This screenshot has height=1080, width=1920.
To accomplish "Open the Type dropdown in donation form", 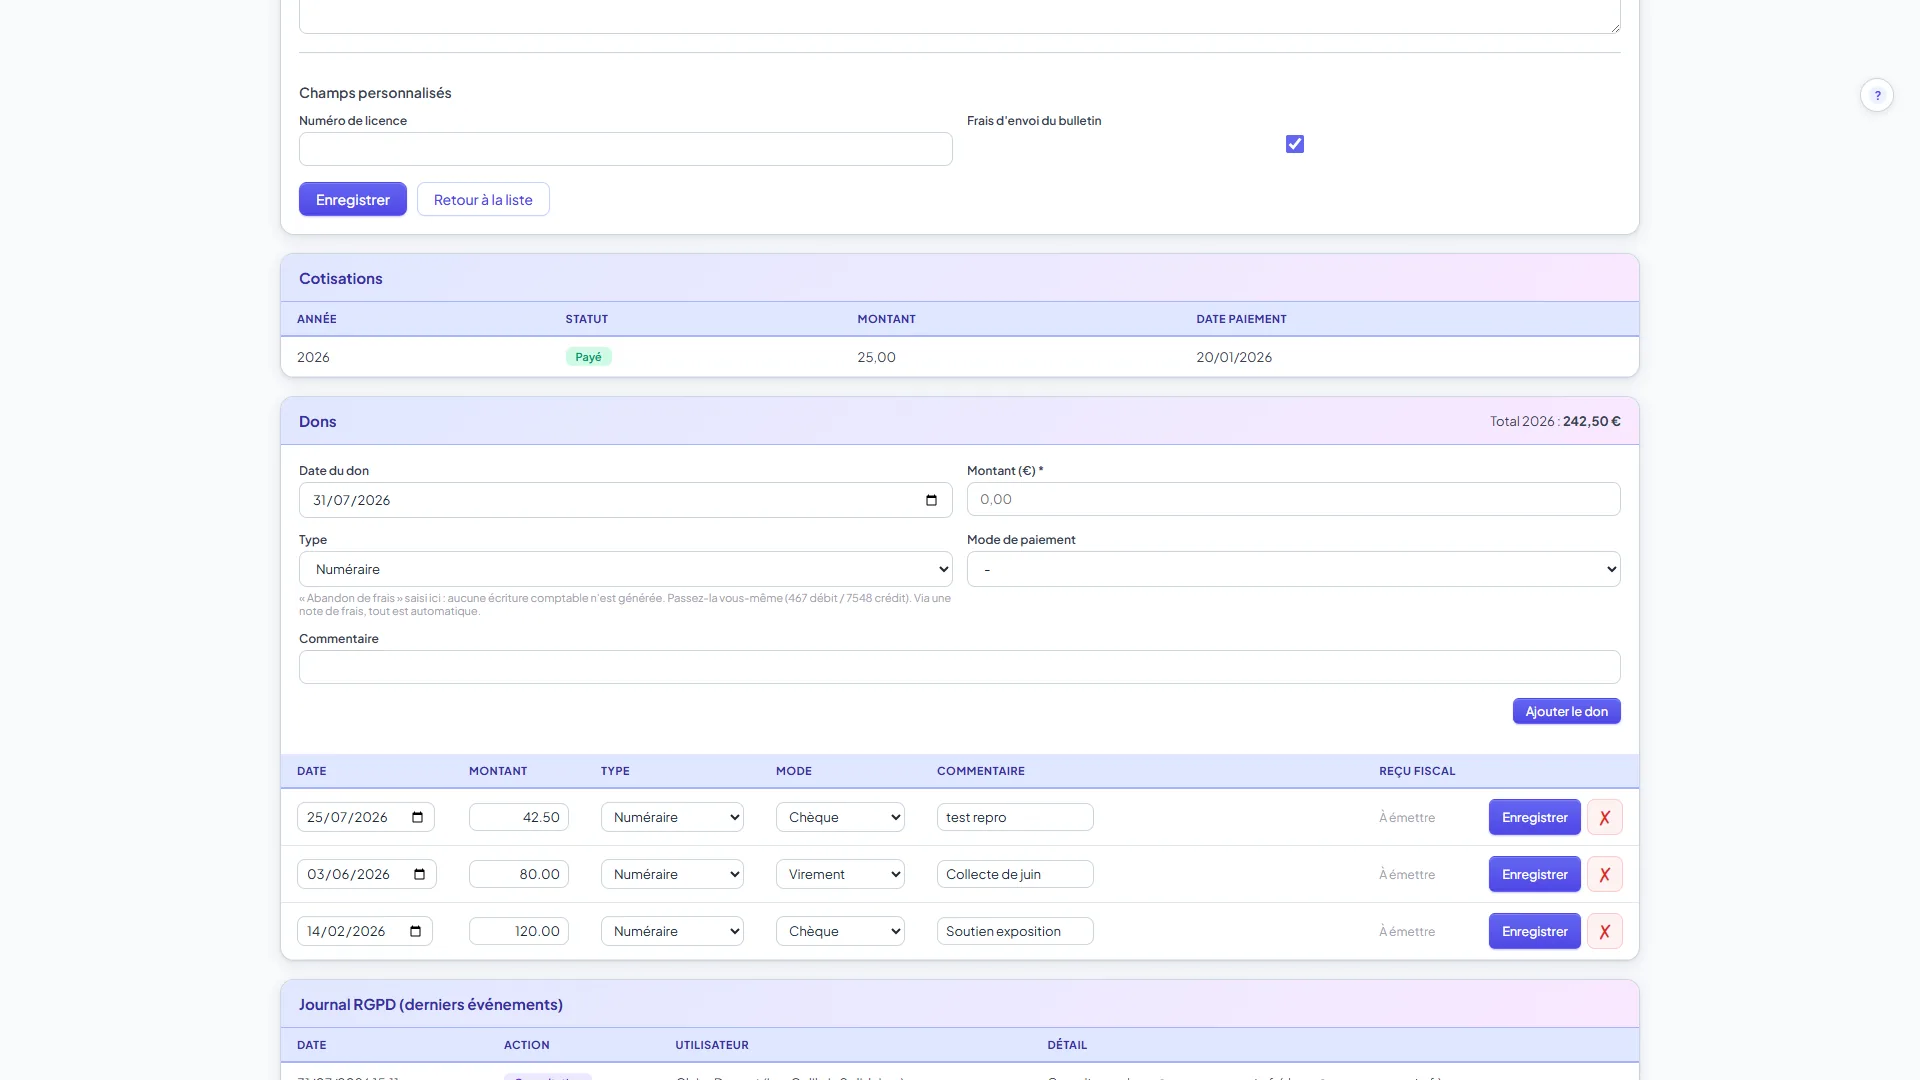I will 625,569.
